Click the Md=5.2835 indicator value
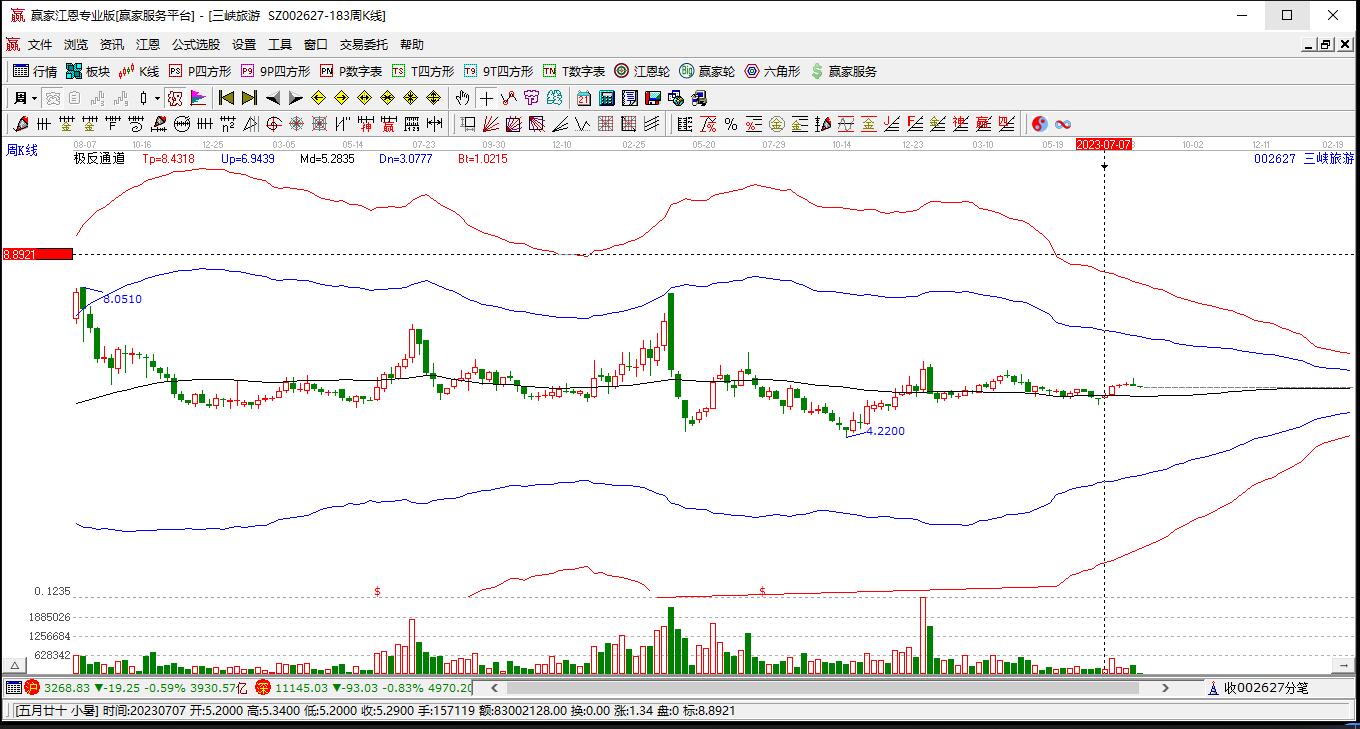 click(328, 158)
